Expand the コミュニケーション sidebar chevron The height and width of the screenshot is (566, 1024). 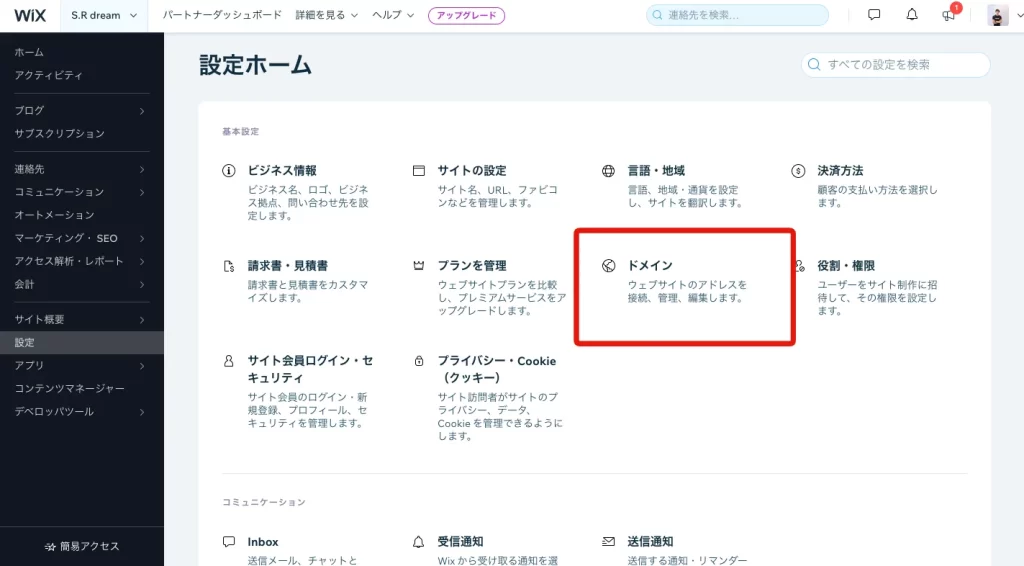(x=142, y=193)
